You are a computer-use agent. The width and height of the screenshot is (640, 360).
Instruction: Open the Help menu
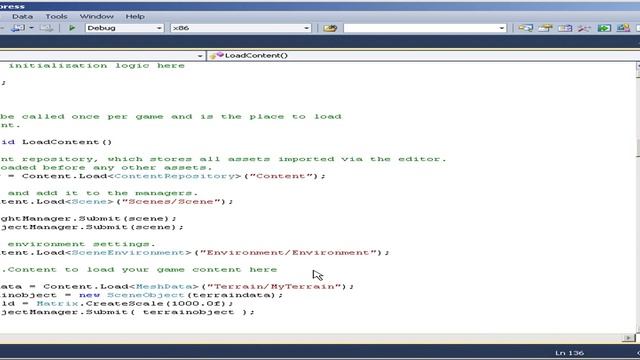135,16
